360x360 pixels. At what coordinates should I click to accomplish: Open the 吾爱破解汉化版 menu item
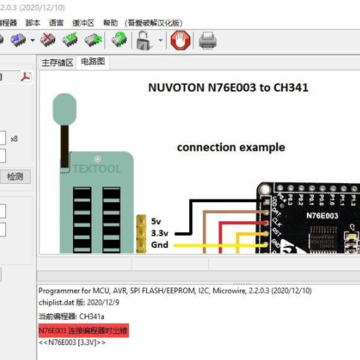tap(154, 23)
